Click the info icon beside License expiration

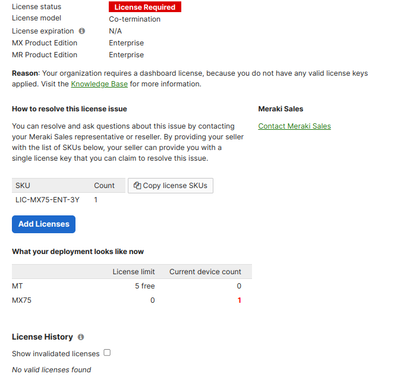click(82, 31)
